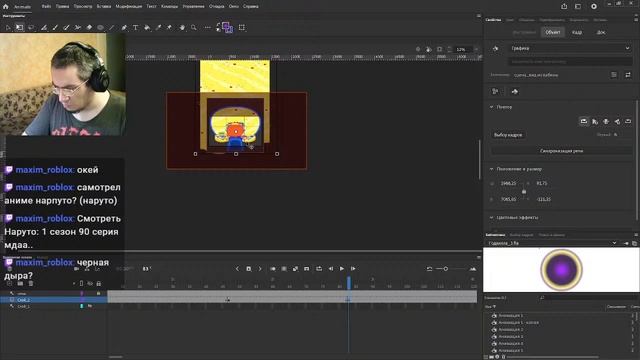640x360 pixels.
Task: Select the Selection arrow tool
Action: point(8,28)
